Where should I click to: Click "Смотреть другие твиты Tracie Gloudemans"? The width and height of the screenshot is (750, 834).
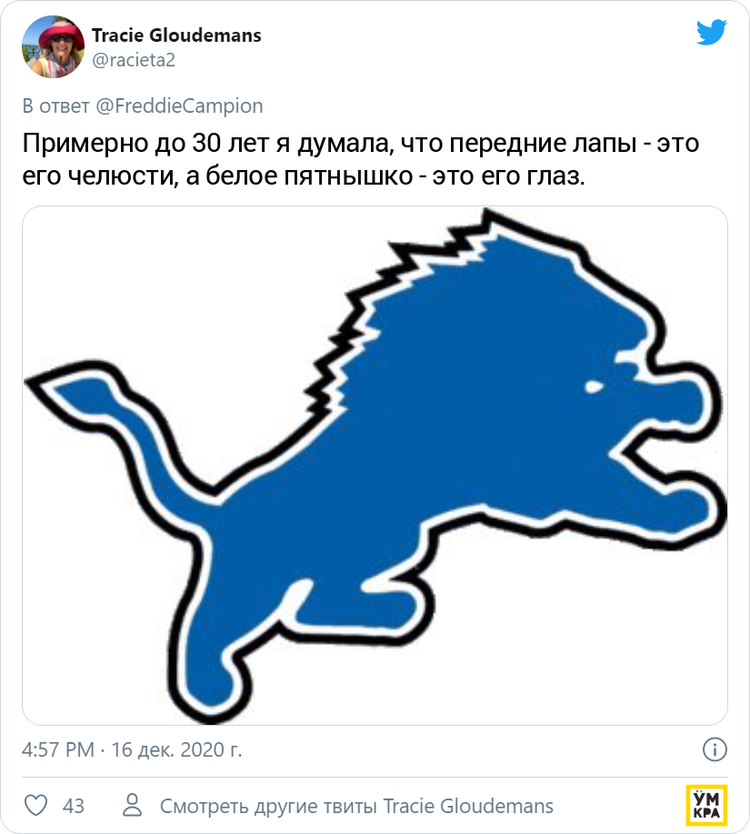point(356,806)
